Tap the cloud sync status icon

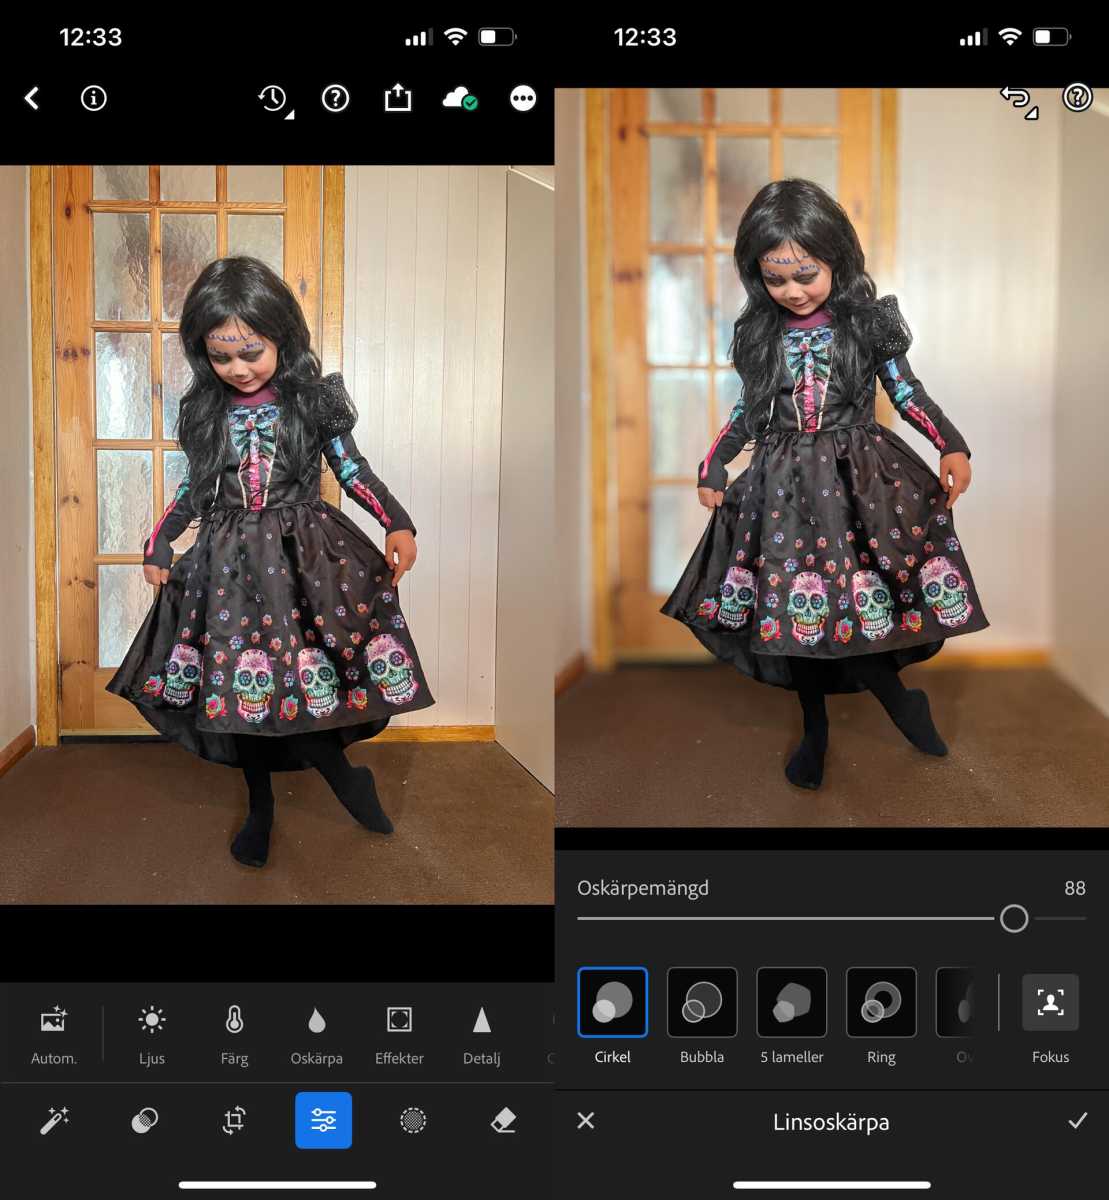pyautogui.click(x=459, y=98)
